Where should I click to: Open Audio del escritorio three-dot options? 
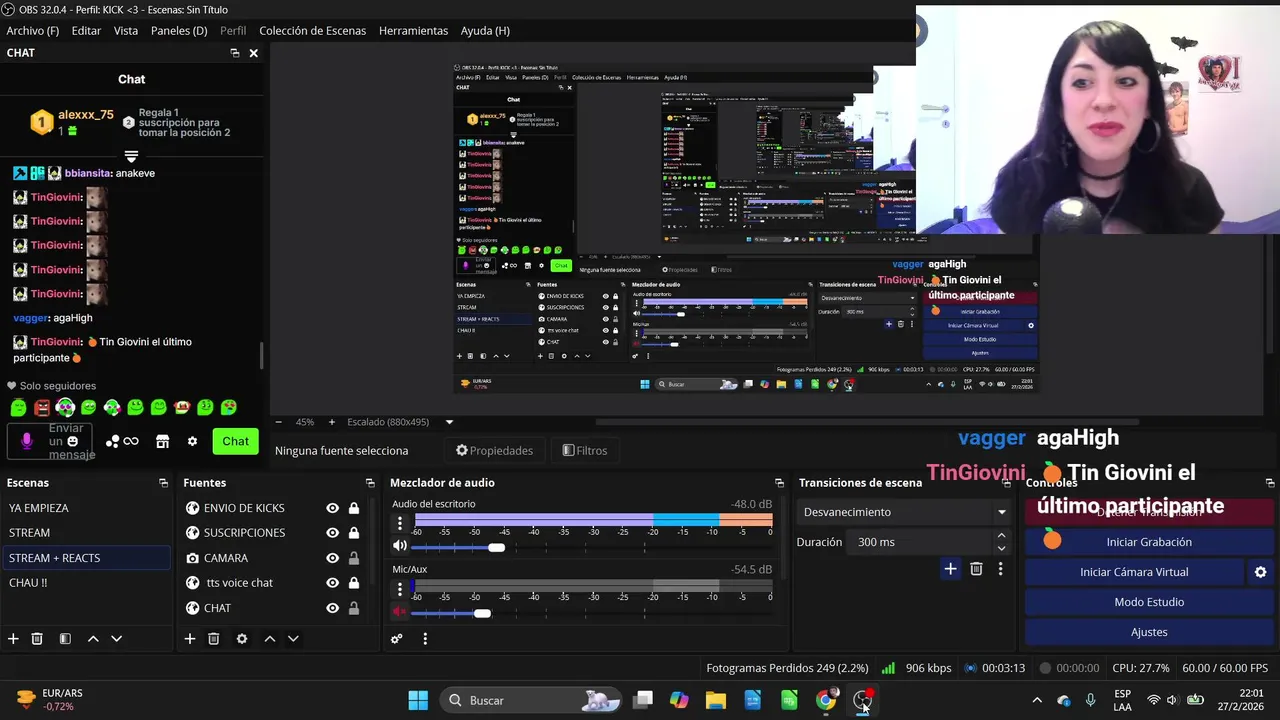click(x=400, y=523)
